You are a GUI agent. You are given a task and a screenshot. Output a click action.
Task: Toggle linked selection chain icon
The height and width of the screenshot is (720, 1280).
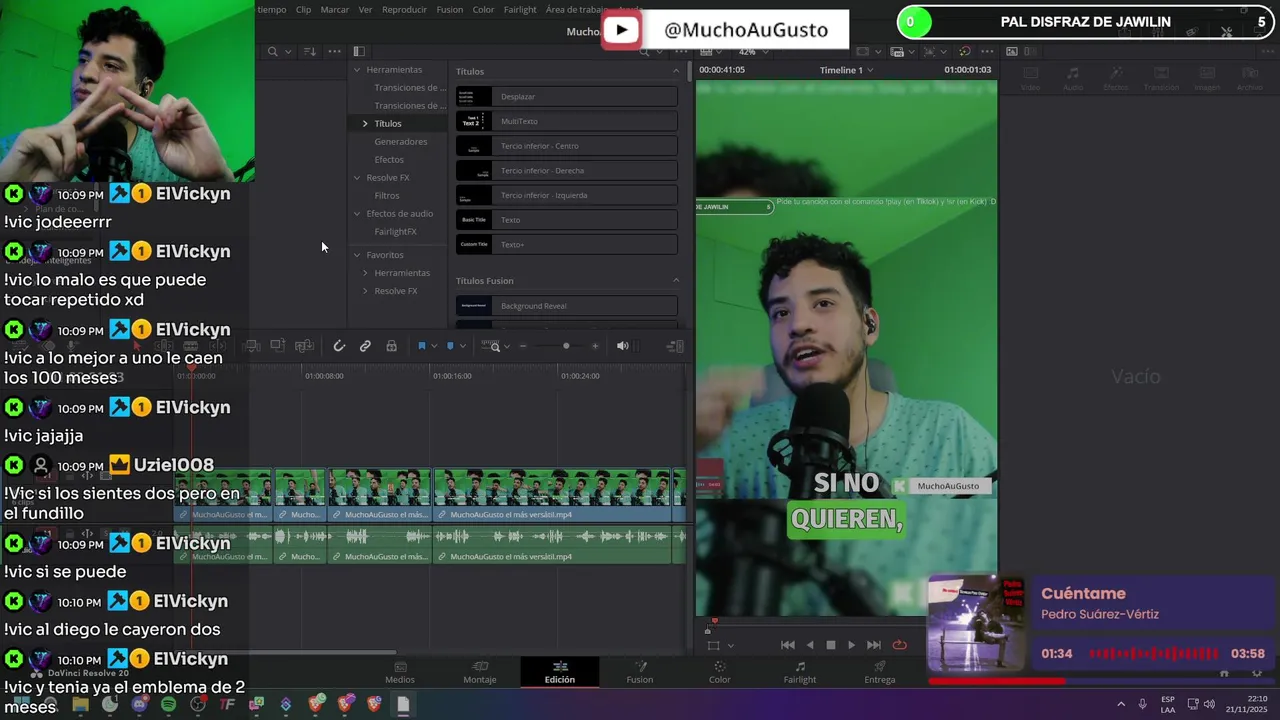tap(365, 346)
